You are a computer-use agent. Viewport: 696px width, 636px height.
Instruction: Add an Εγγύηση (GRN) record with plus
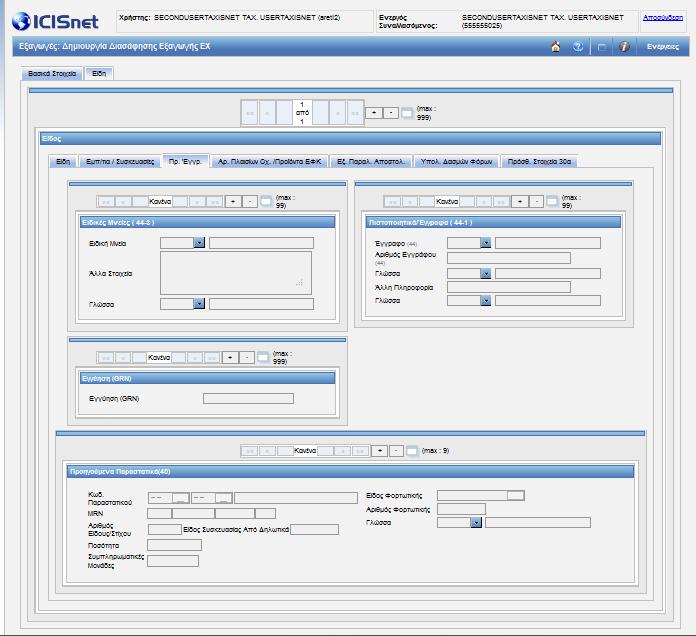tap(230, 357)
